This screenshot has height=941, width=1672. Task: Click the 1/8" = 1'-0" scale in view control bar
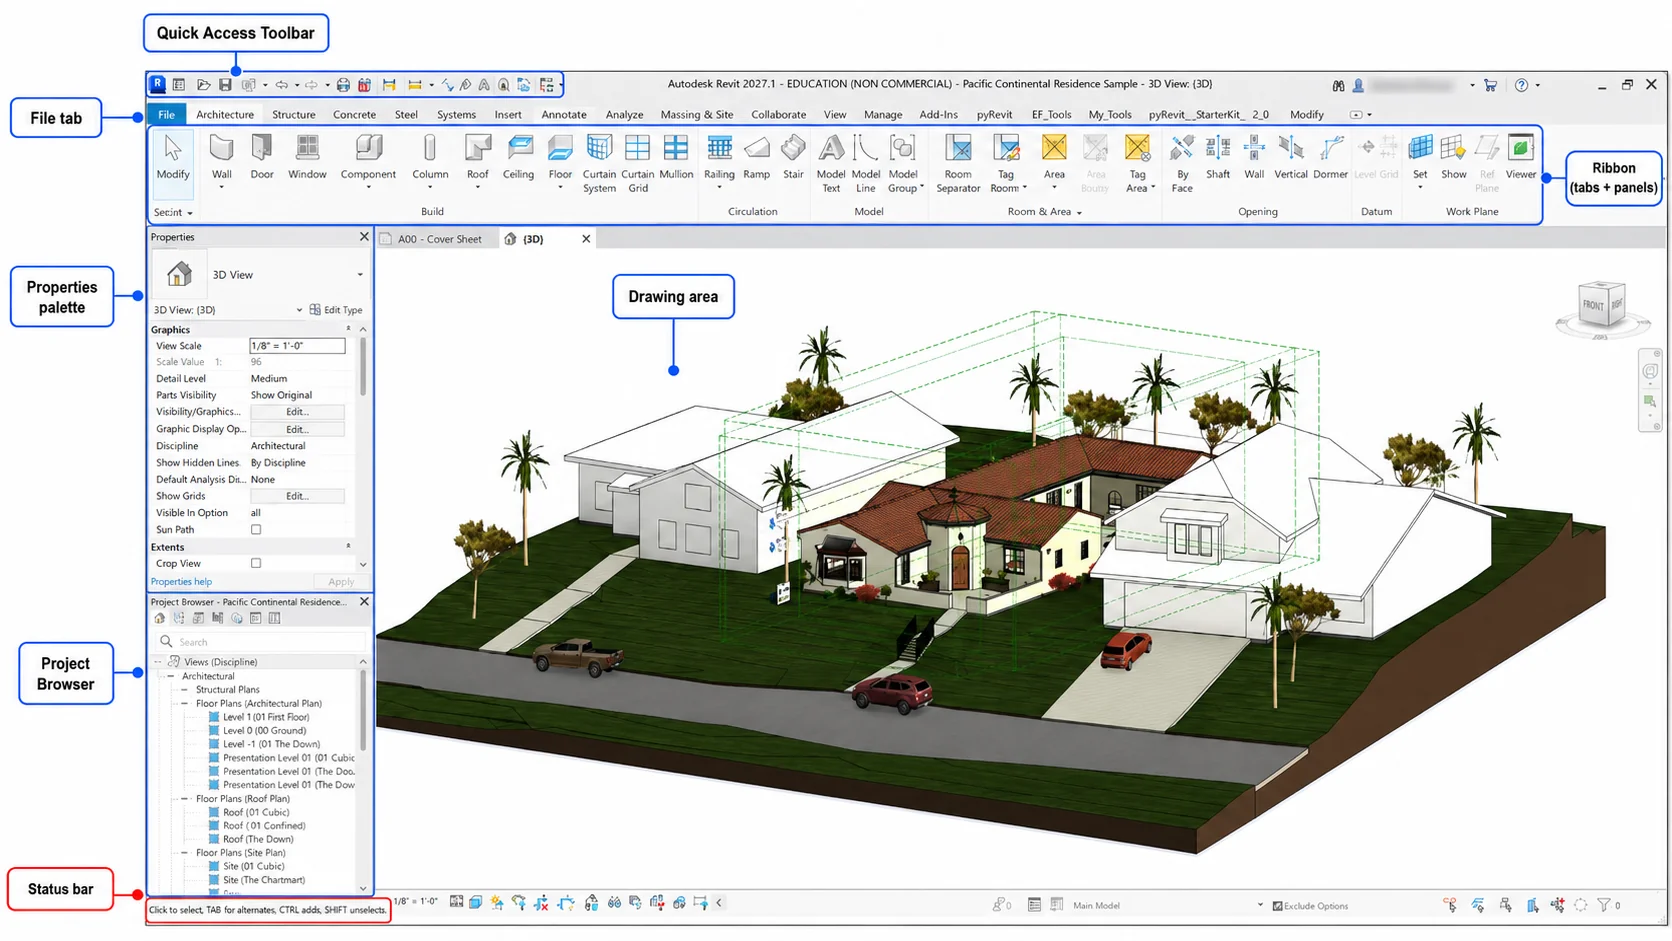click(x=416, y=902)
